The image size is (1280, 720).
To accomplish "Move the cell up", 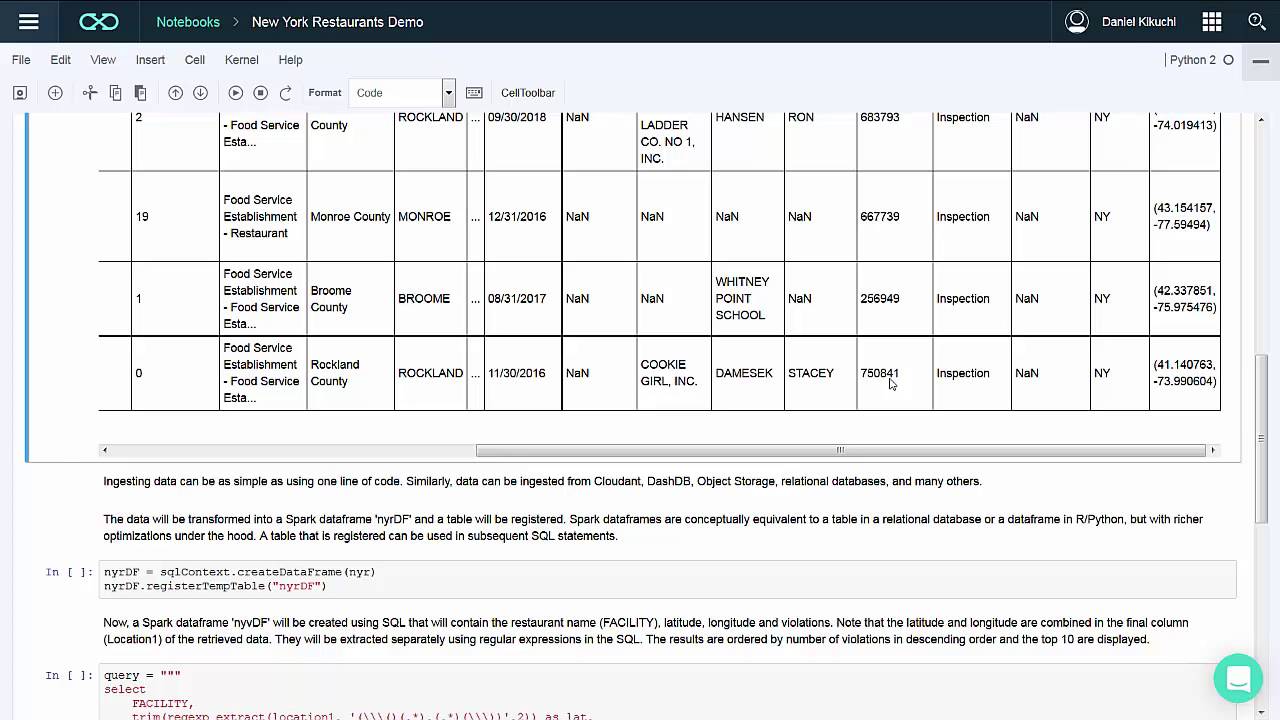I will coord(175,93).
